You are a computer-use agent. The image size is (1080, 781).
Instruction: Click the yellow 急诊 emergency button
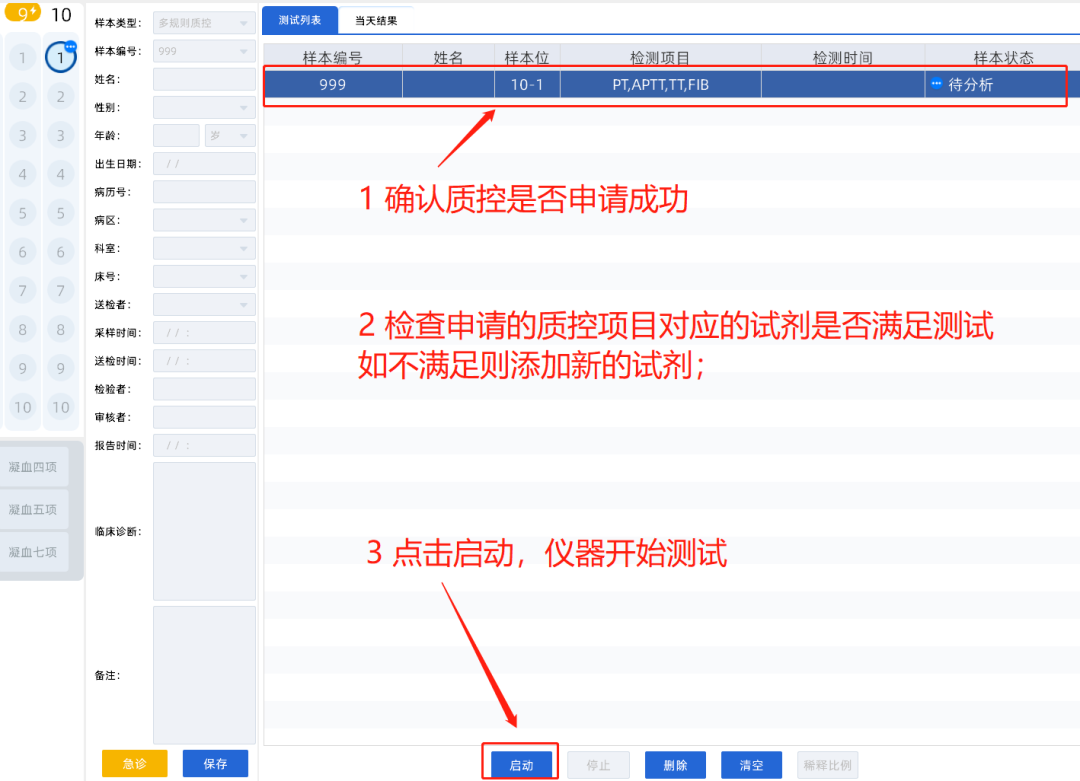tap(134, 764)
